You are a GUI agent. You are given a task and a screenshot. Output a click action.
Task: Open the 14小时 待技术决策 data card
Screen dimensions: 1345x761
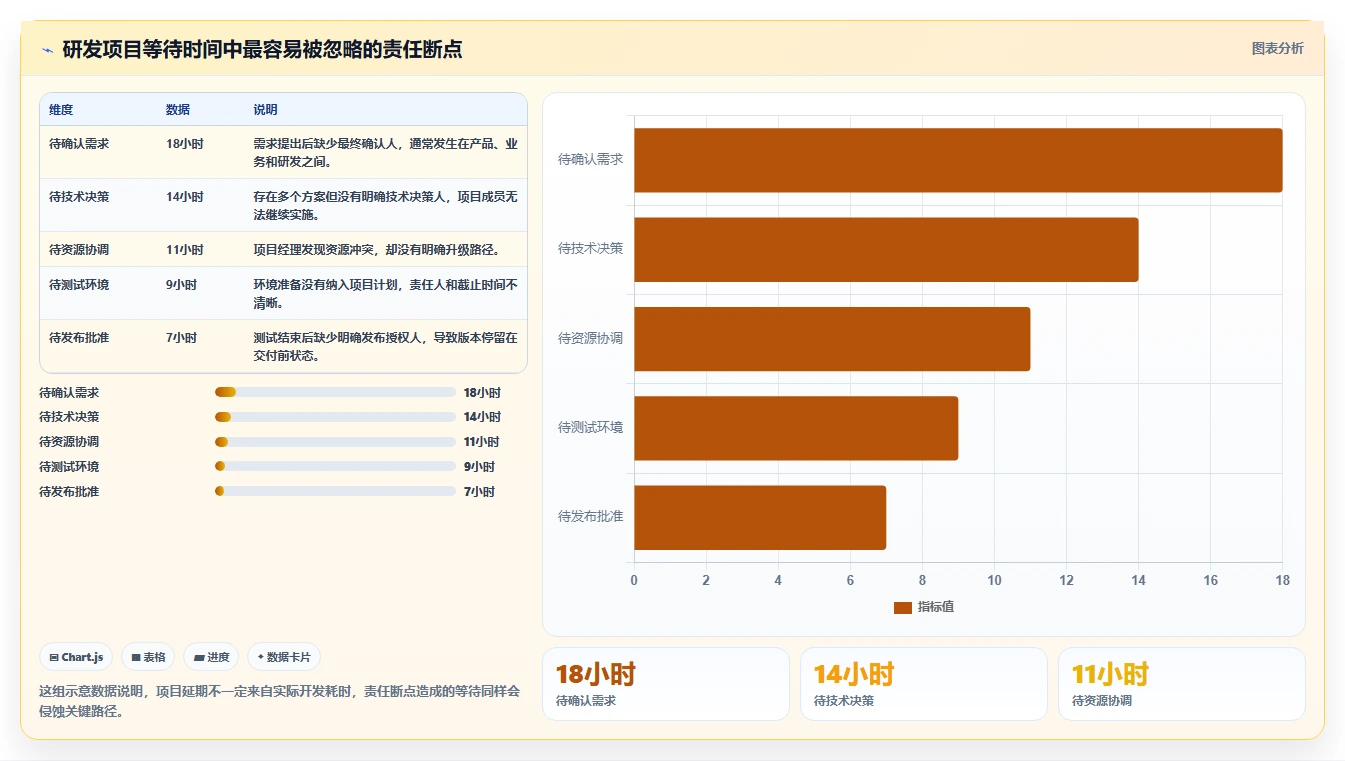point(924,684)
